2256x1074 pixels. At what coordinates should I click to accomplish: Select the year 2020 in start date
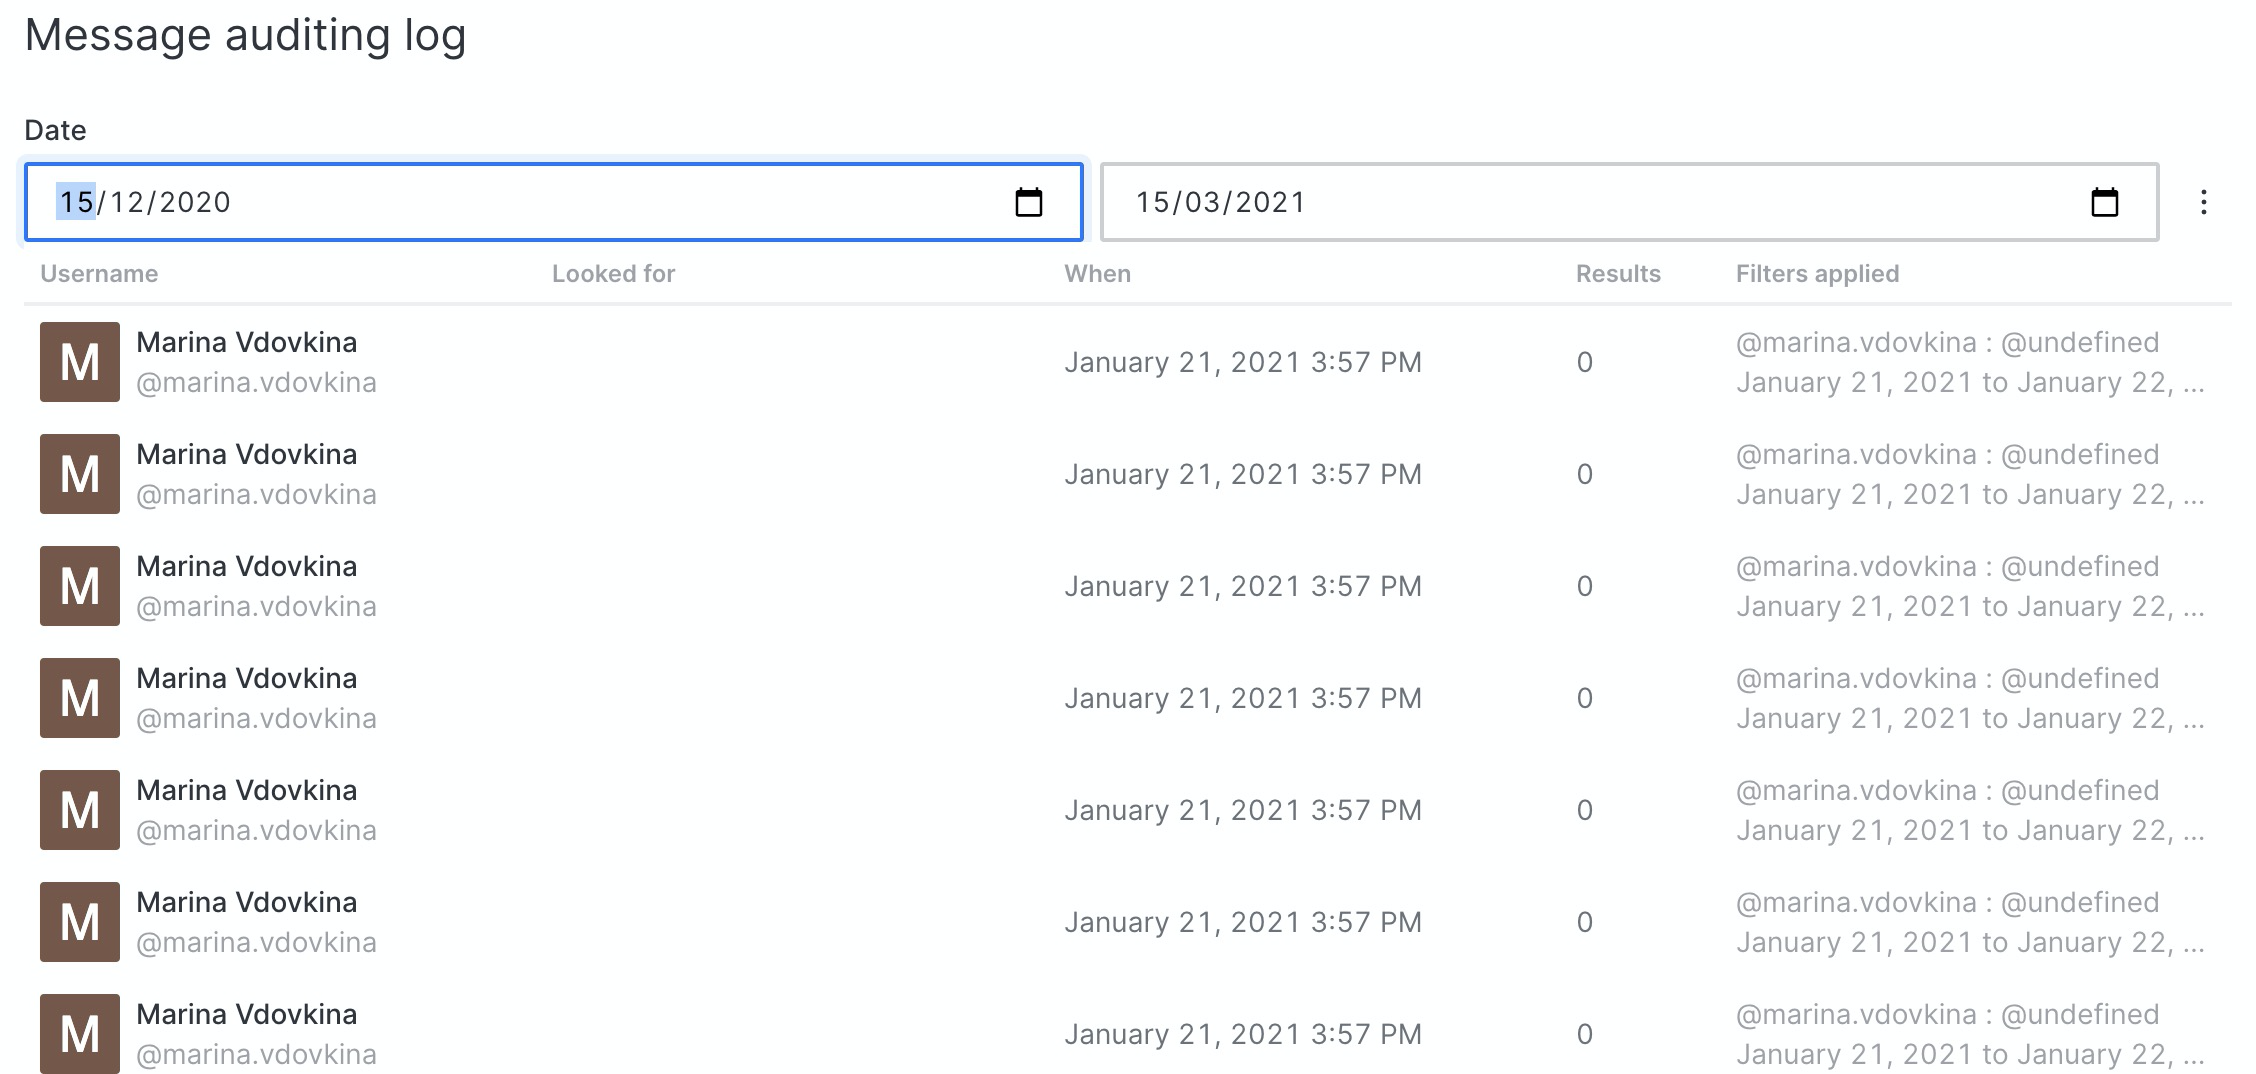click(x=195, y=202)
